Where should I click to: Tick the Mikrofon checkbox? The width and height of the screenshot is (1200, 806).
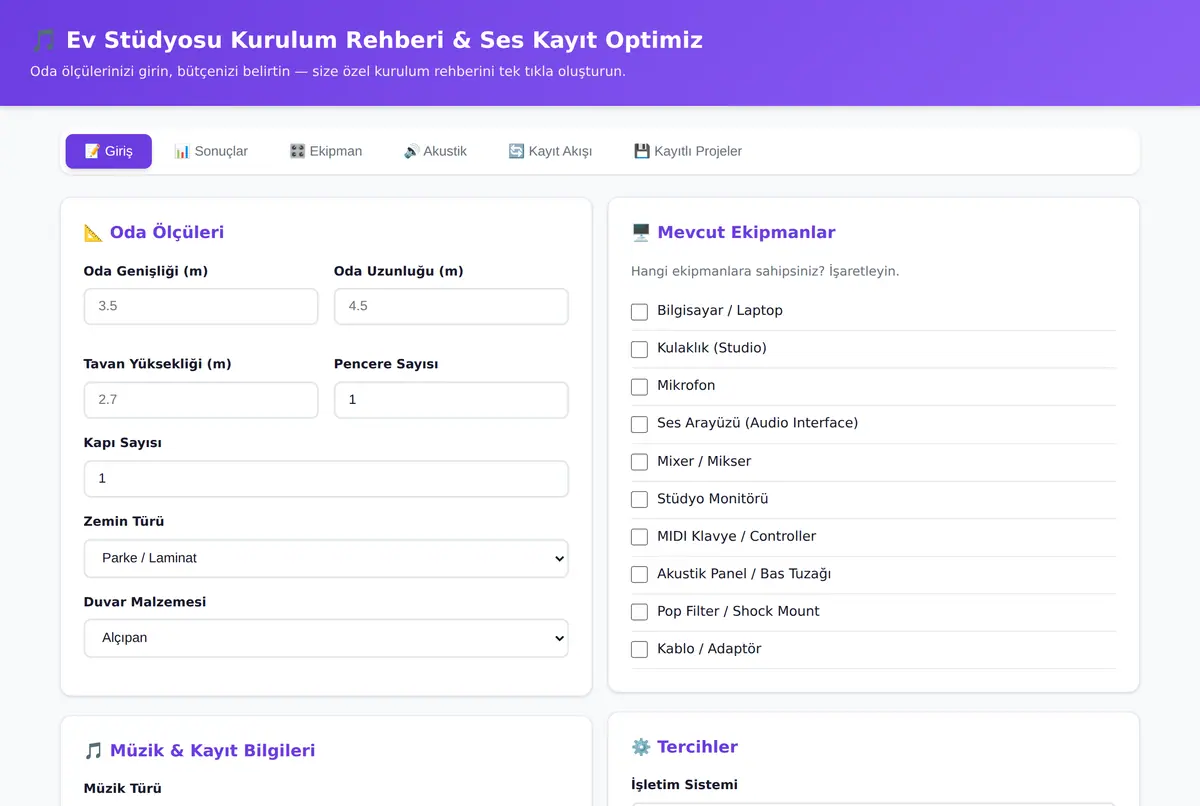pos(639,386)
